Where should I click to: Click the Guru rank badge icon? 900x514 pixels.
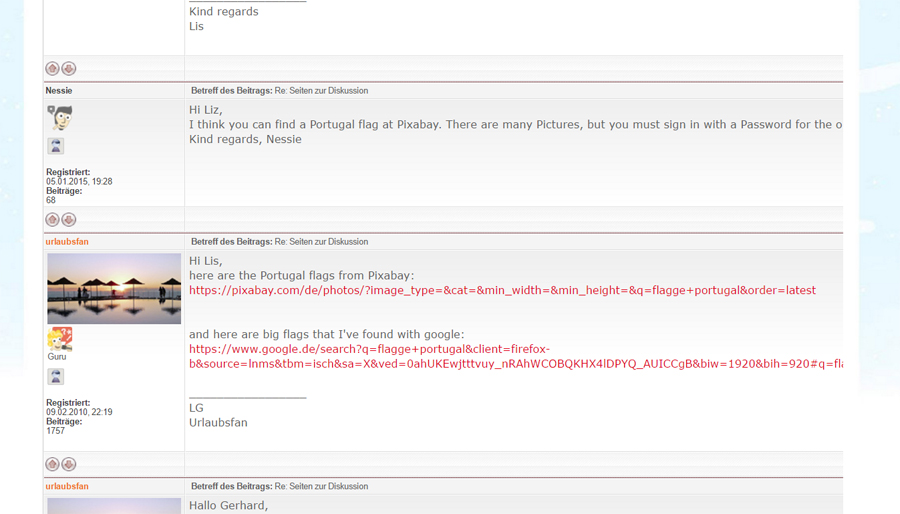(60, 339)
